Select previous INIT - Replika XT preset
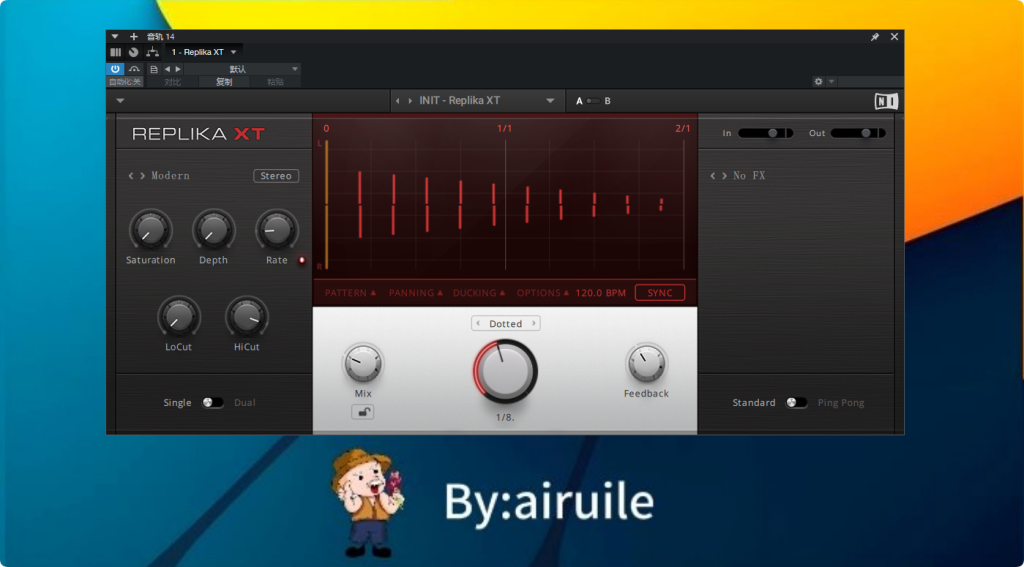1024x567 pixels. [x=398, y=101]
